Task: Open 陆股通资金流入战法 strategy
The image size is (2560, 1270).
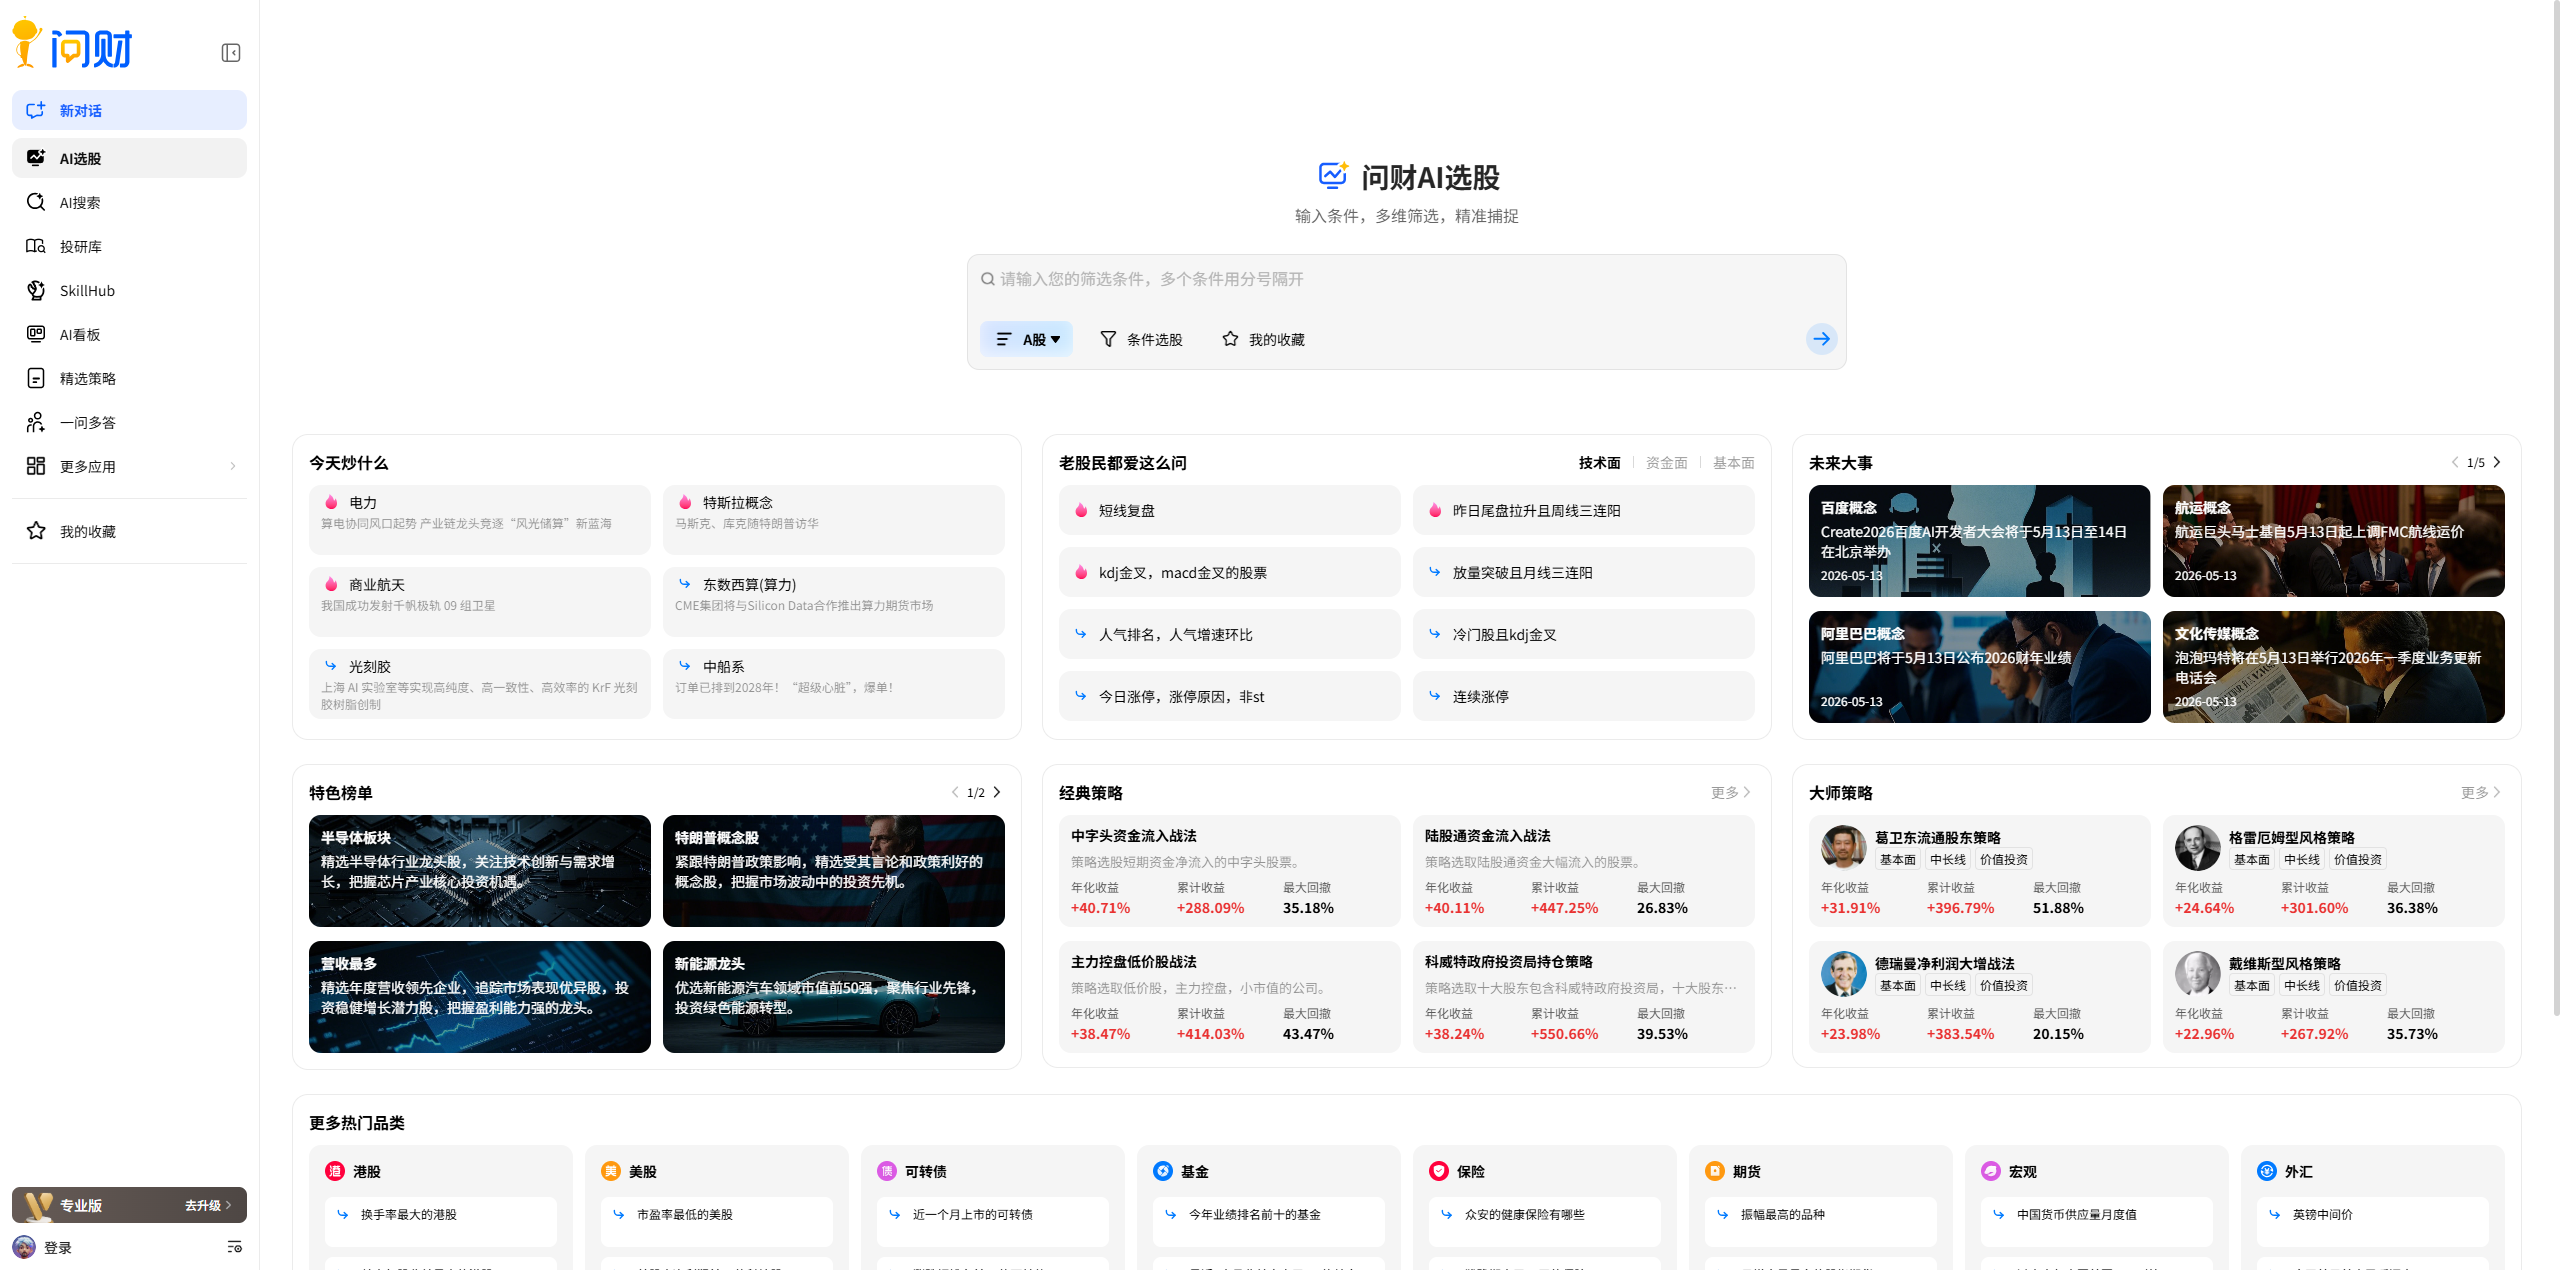Action: (x=1584, y=871)
